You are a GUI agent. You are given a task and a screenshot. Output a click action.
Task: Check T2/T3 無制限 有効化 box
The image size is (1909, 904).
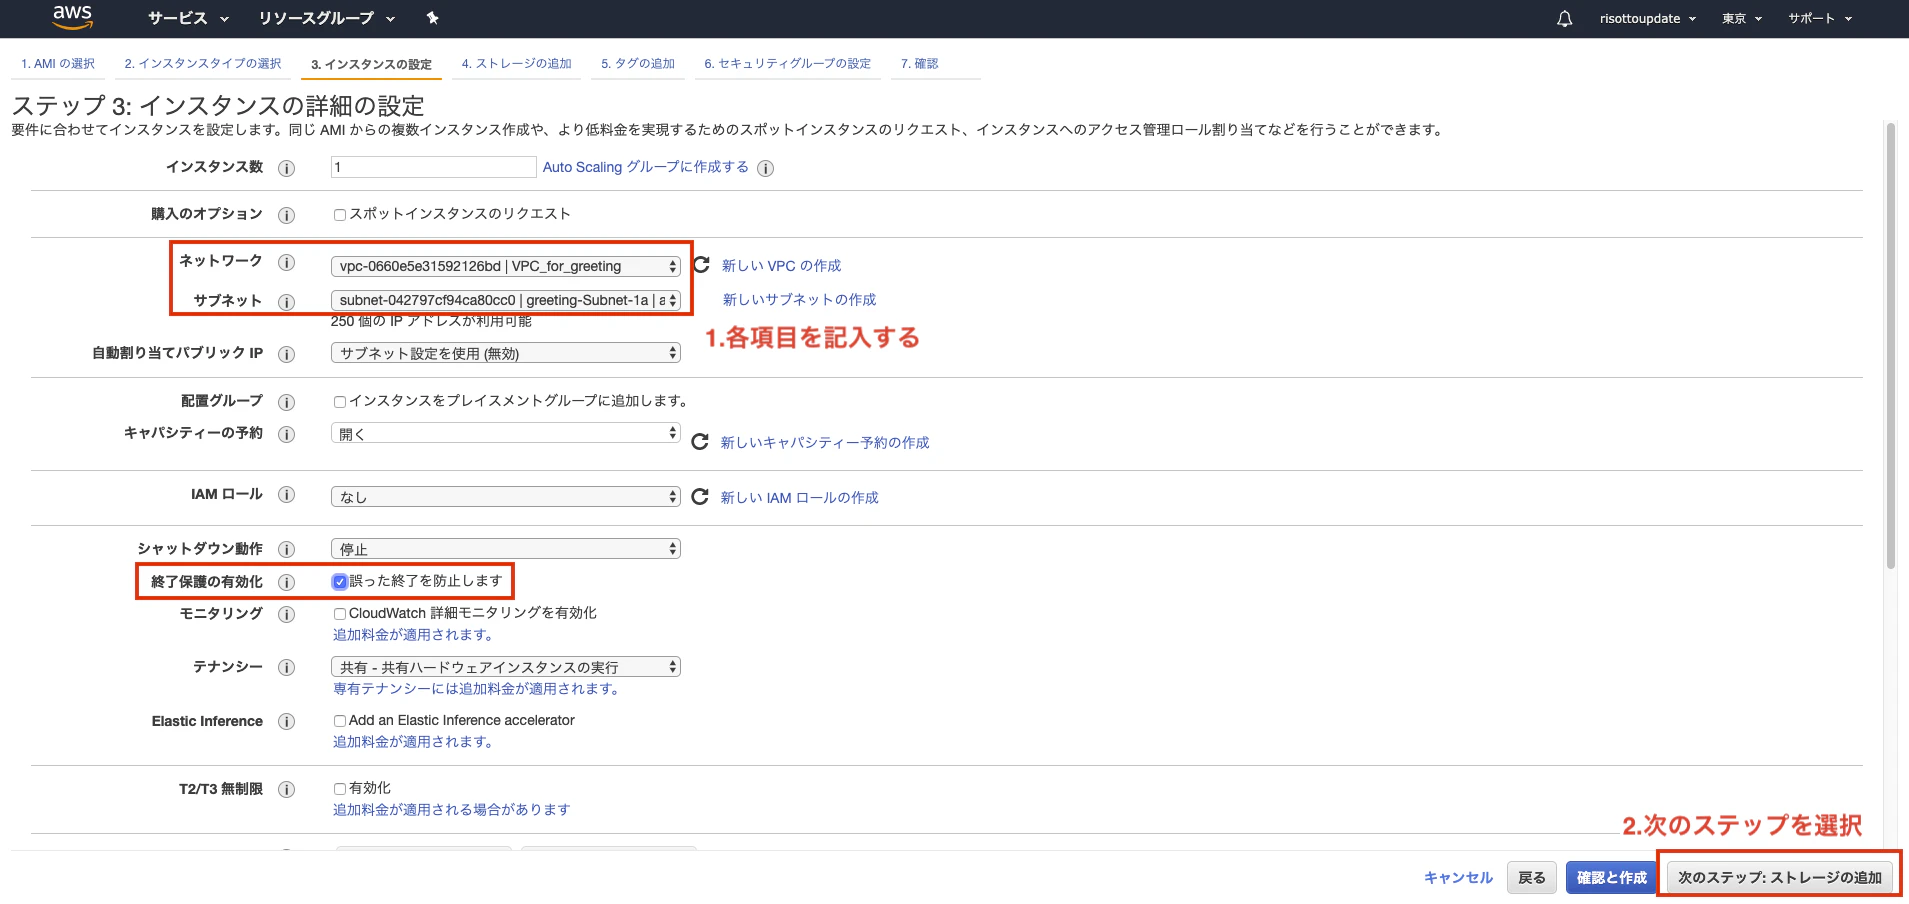coord(340,788)
